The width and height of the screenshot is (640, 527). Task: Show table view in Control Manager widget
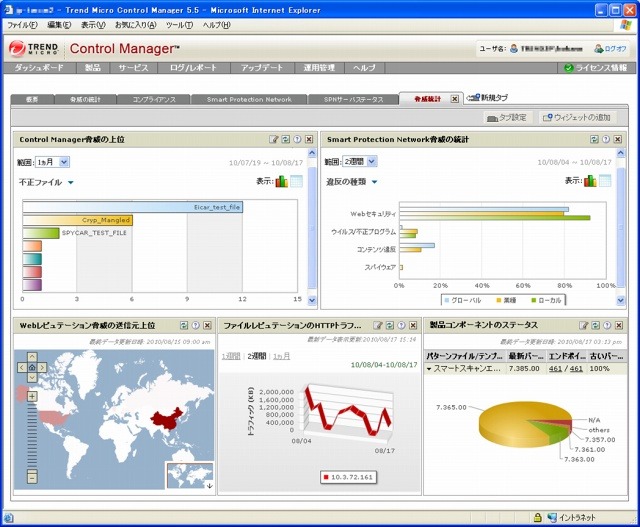(x=296, y=181)
